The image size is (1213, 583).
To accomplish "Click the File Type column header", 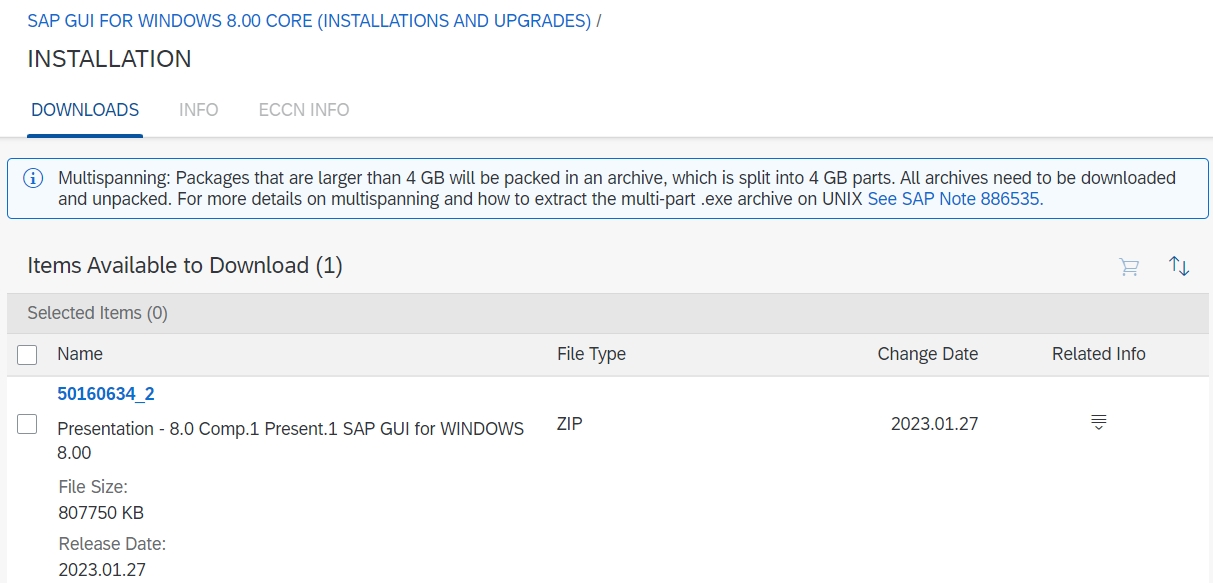I will click(x=591, y=354).
